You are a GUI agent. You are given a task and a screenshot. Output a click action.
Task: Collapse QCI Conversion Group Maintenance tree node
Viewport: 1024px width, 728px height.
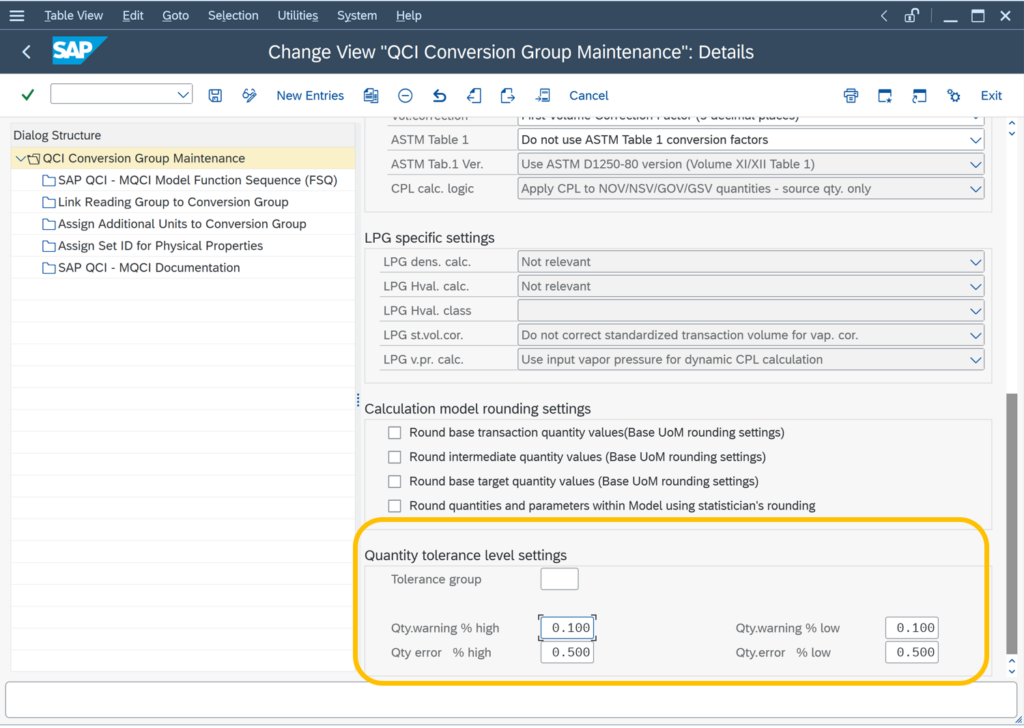coord(20,158)
